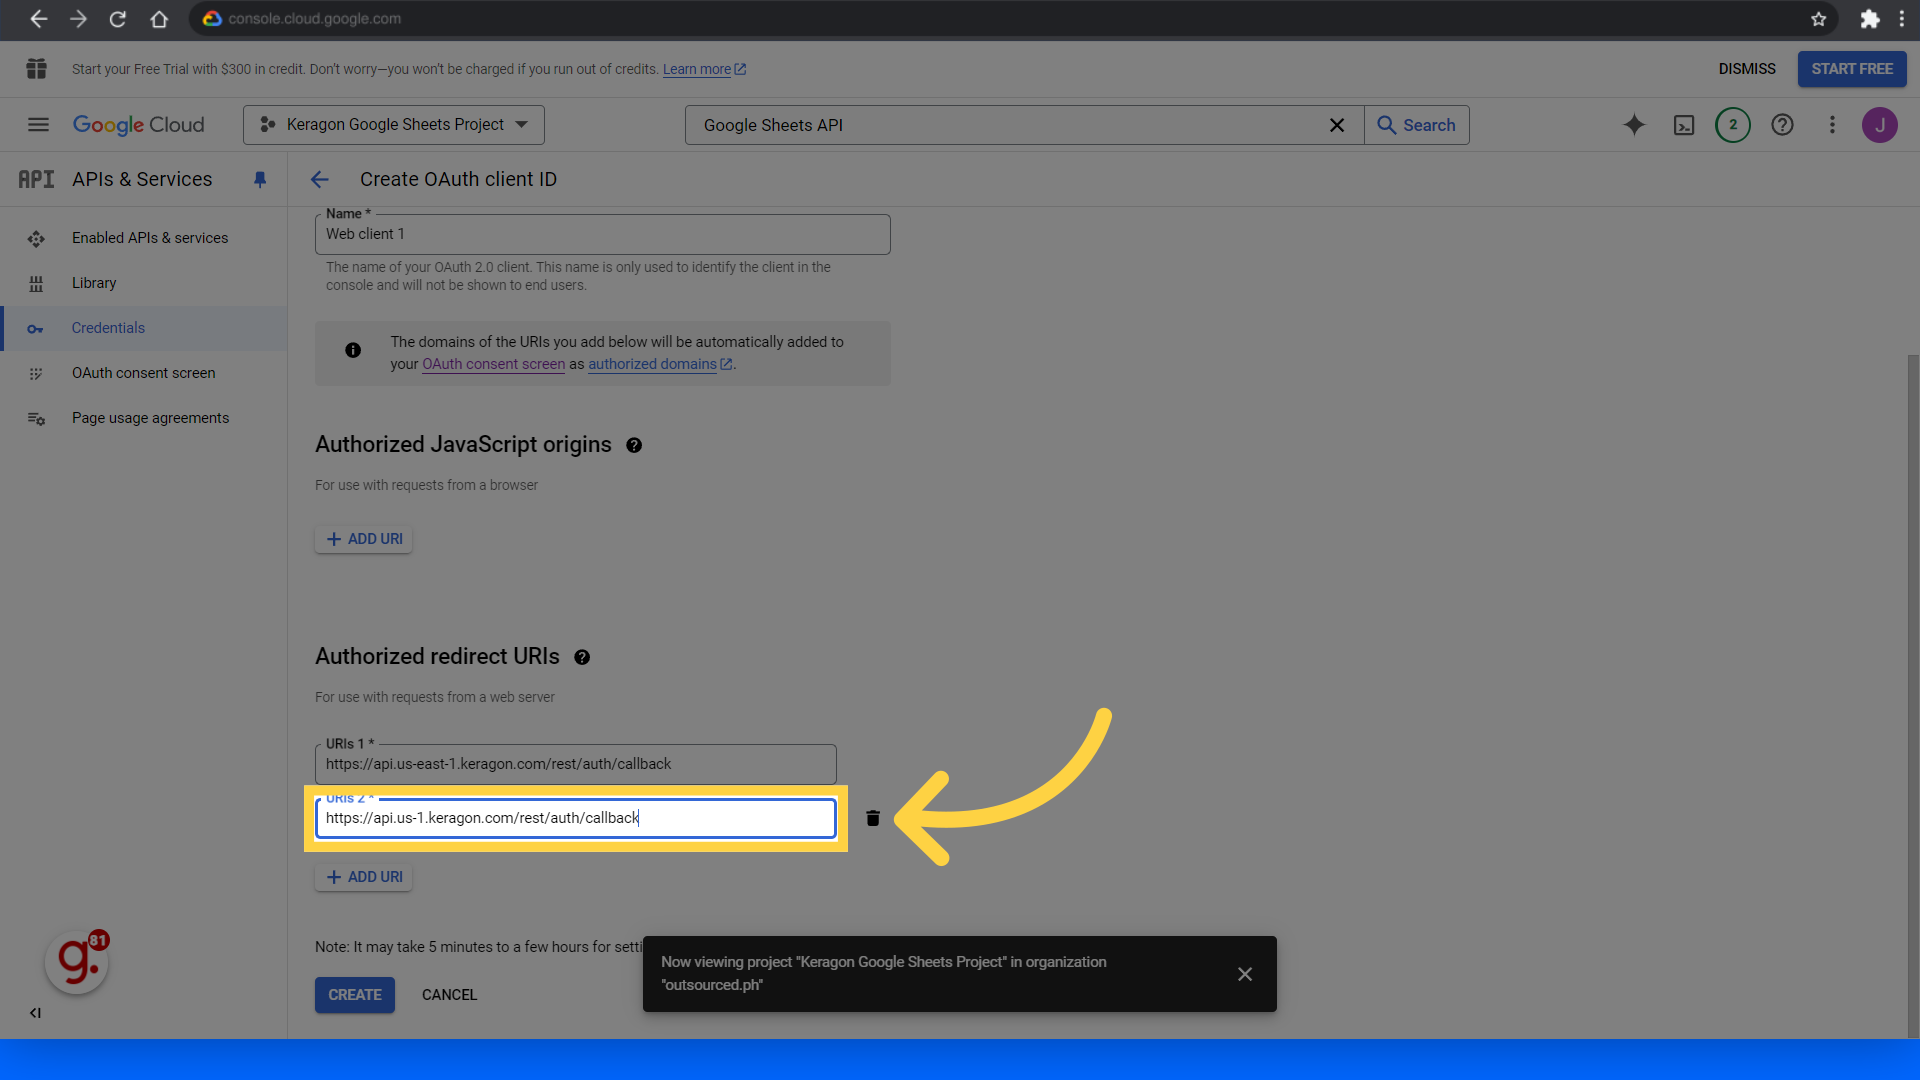This screenshot has width=1920, height=1080.
Task: Open the browser home page
Action: click(x=158, y=19)
